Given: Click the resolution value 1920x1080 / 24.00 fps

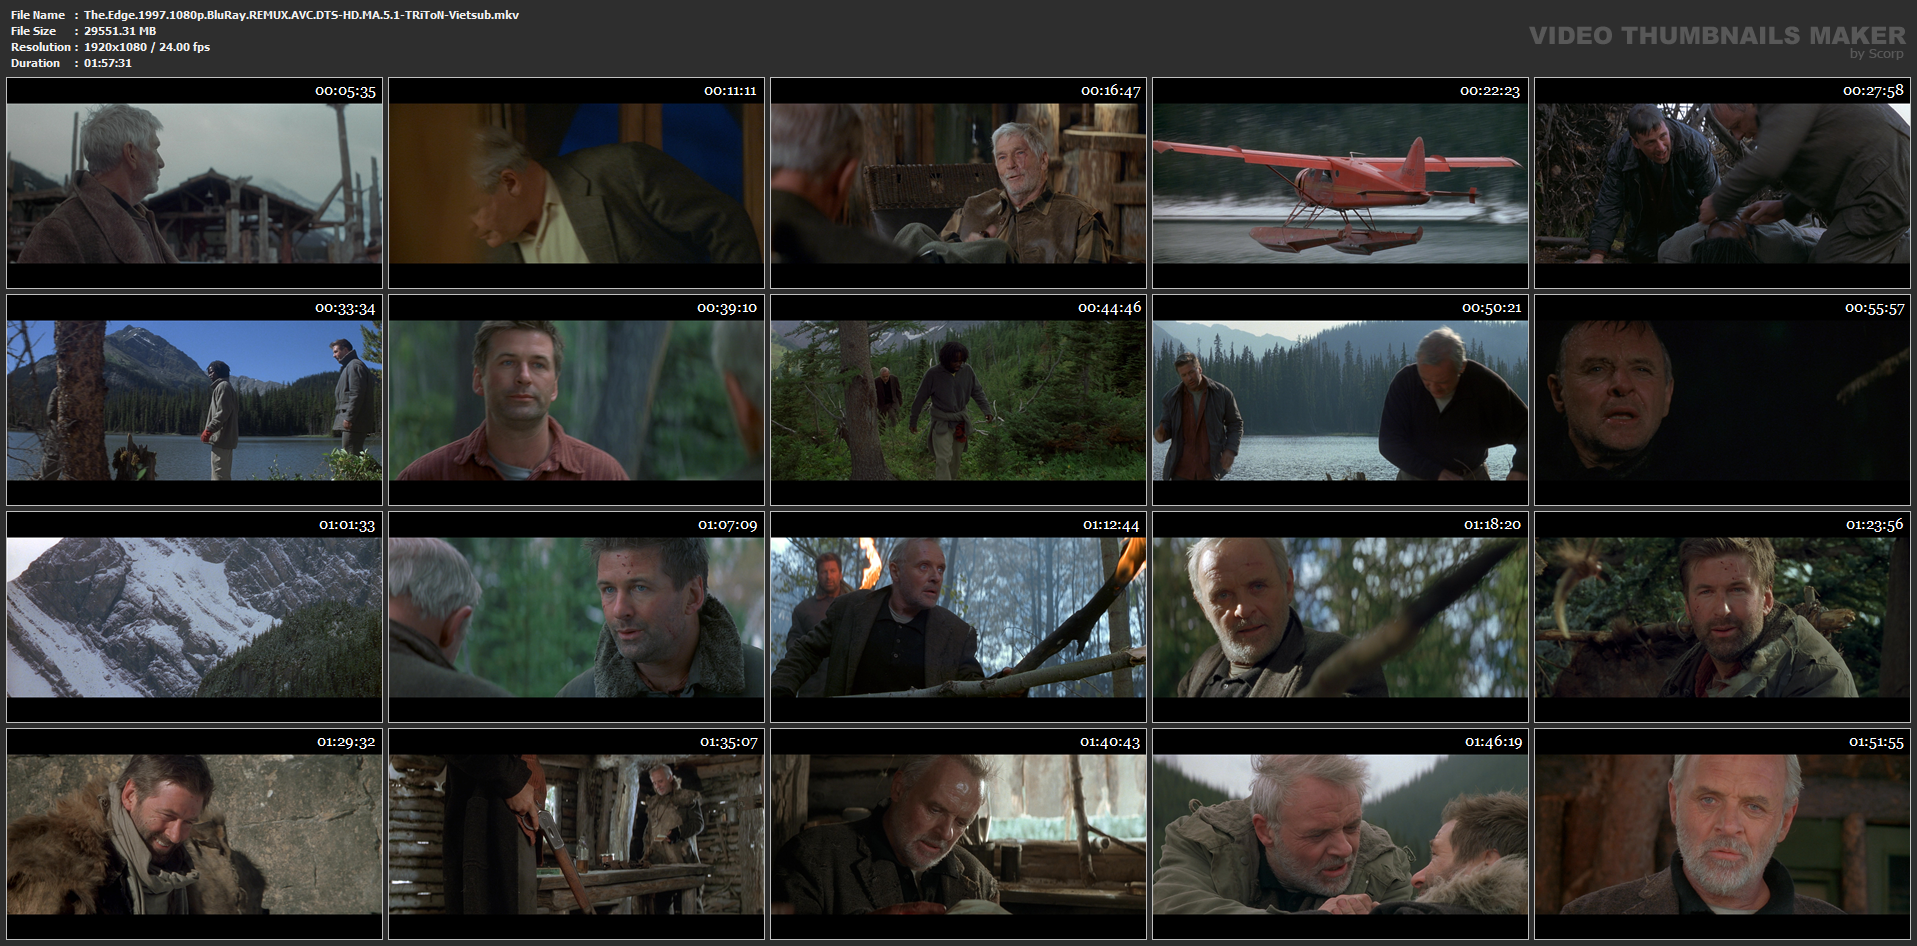Looking at the screenshot, I should point(147,47).
